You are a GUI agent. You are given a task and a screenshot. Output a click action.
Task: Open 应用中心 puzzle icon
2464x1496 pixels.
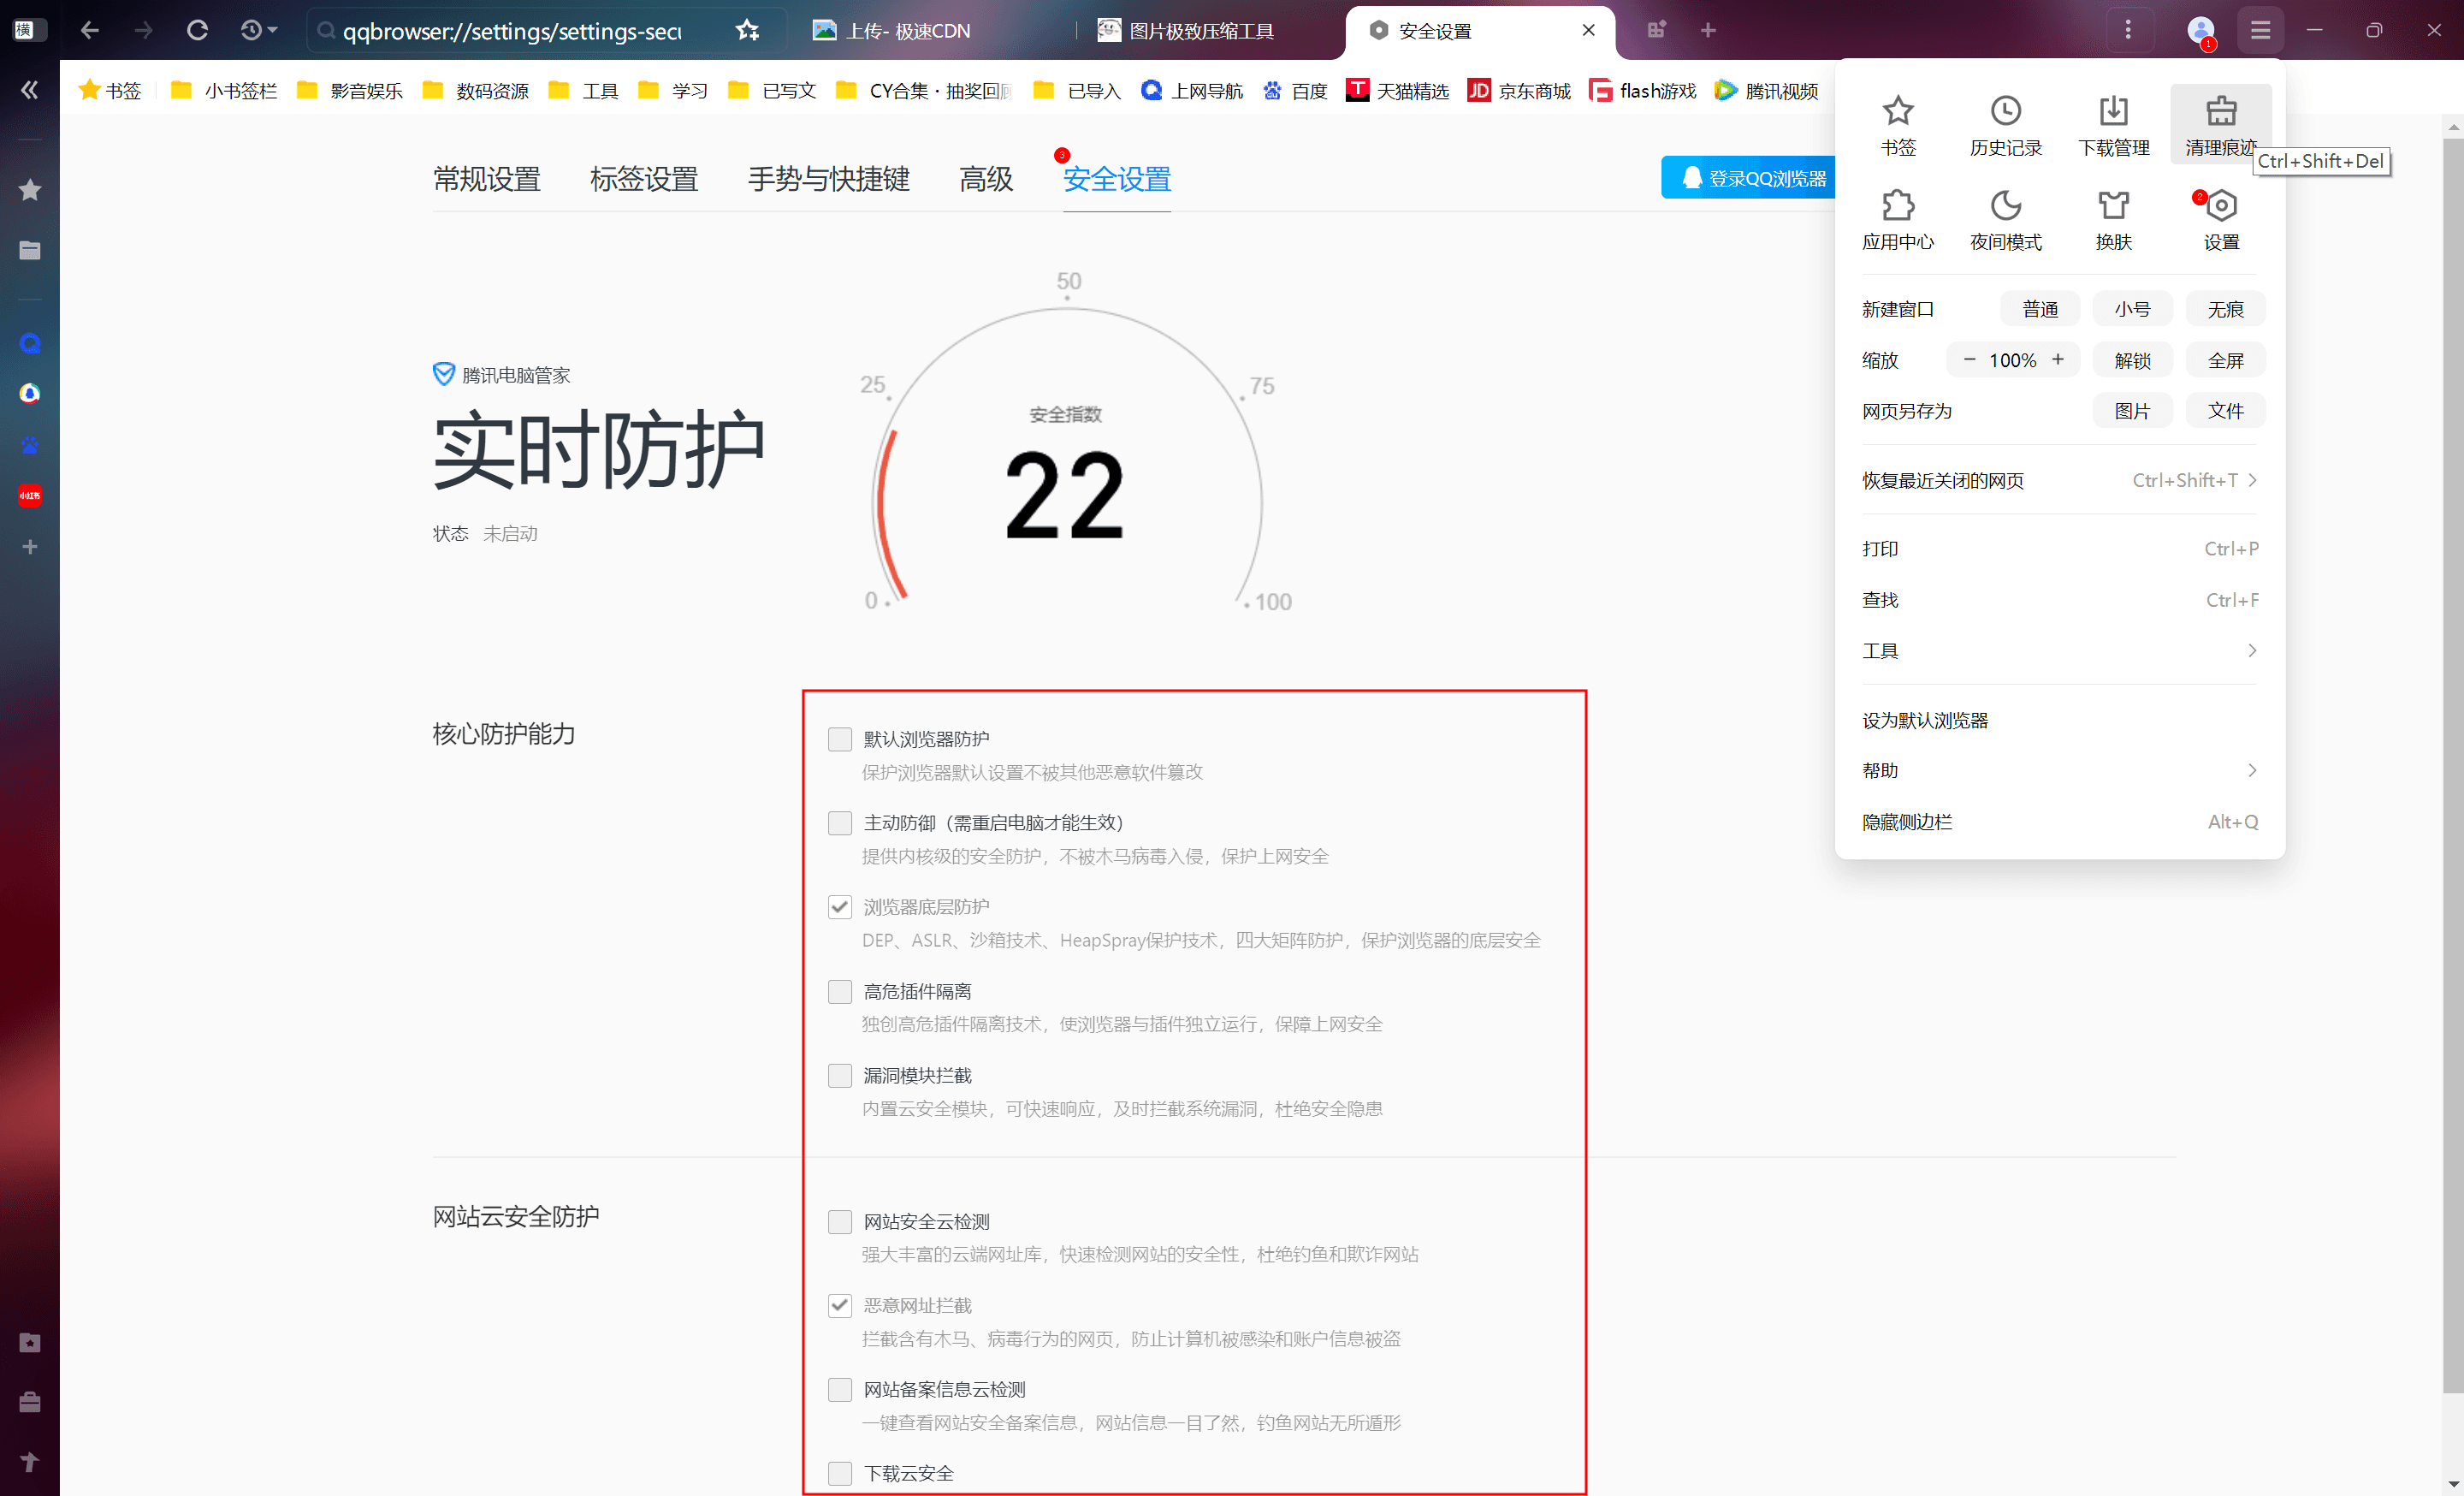(1897, 206)
